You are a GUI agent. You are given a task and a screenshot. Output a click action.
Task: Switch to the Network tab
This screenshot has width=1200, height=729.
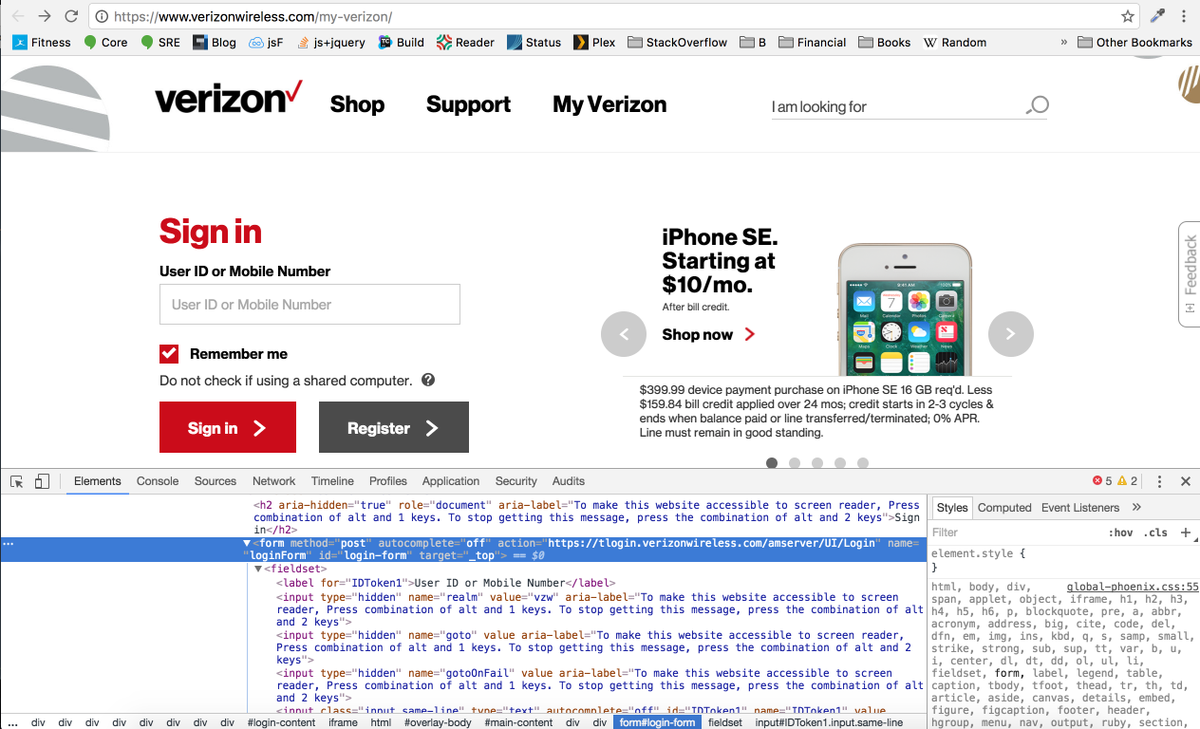[274, 481]
